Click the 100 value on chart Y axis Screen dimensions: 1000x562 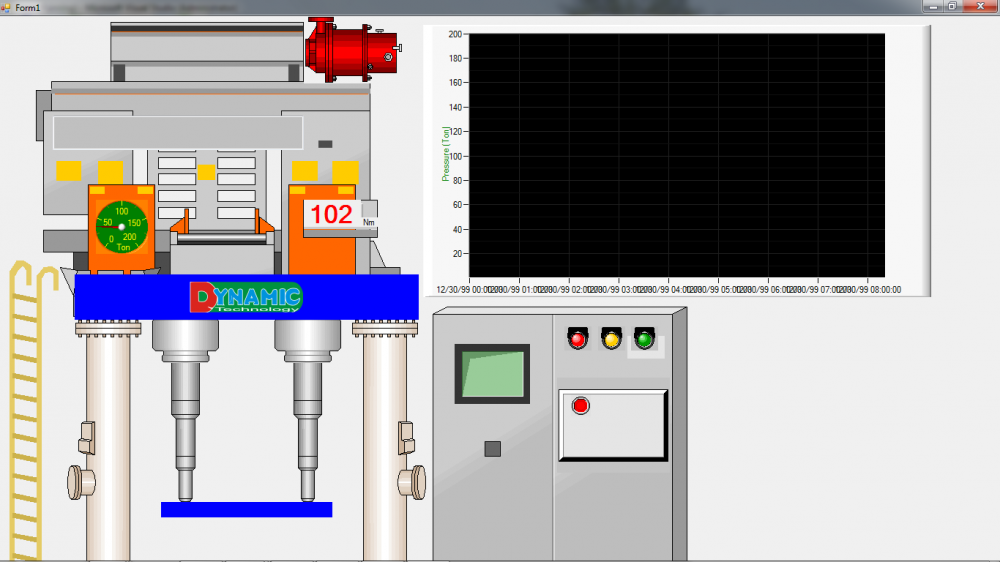coord(455,156)
